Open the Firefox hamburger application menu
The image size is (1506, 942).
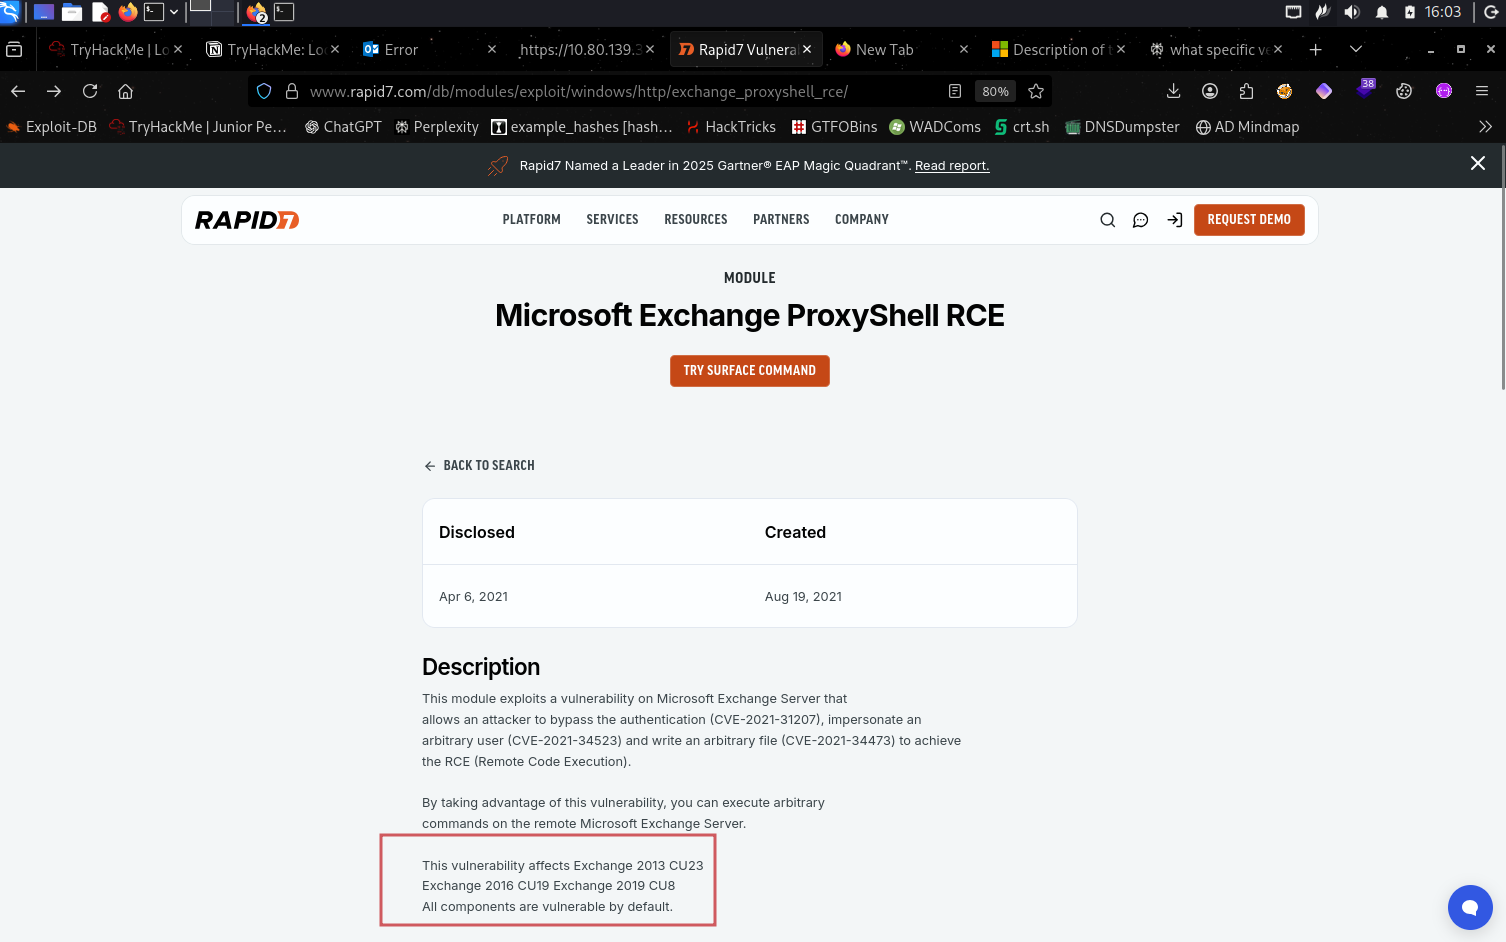click(1482, 91)
